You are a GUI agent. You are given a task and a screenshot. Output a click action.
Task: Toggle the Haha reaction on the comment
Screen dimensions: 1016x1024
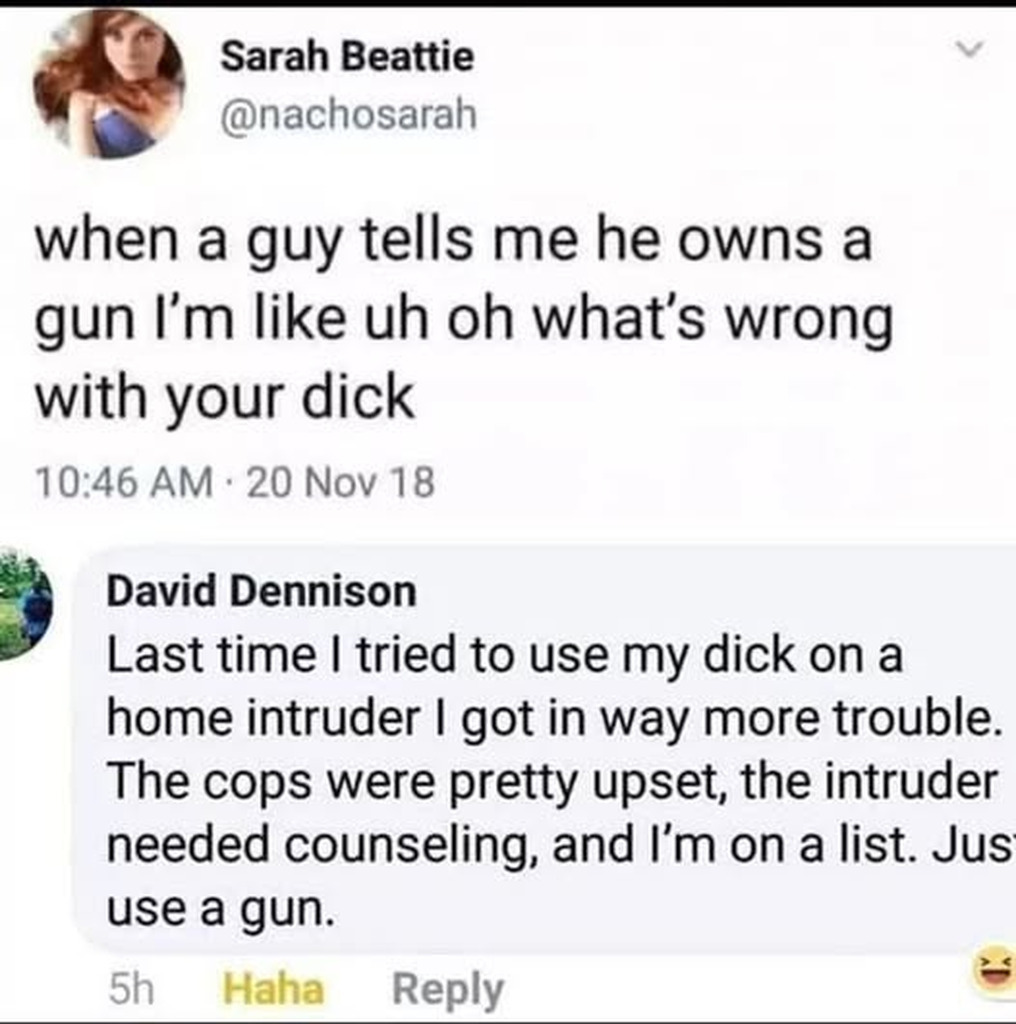click(273, 989)
